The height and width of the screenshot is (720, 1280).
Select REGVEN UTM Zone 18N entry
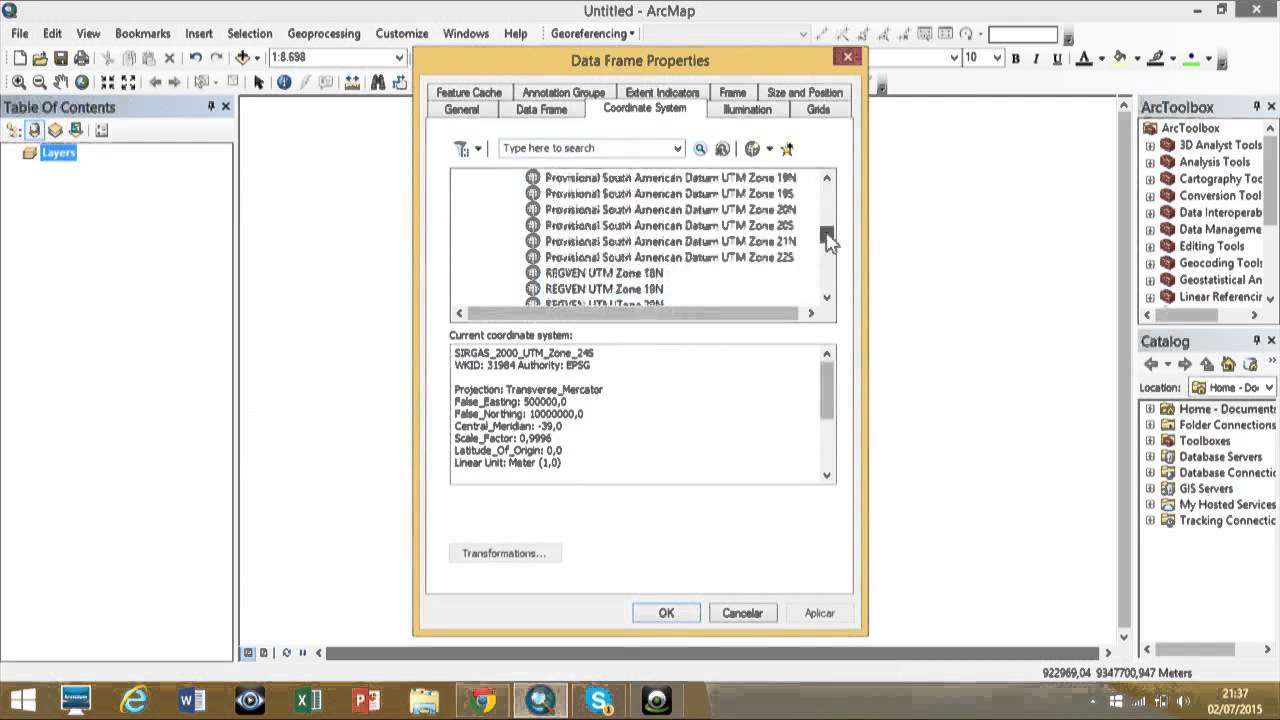point(603,273)
